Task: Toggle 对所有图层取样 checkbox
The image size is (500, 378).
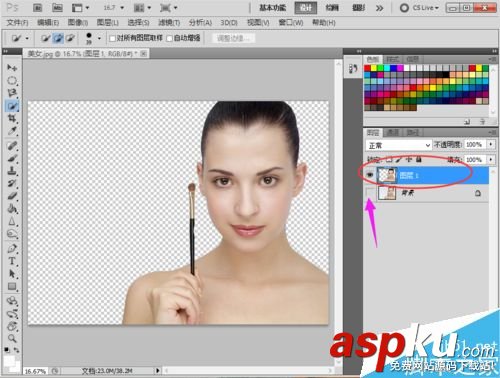Action: pos(112,39)
